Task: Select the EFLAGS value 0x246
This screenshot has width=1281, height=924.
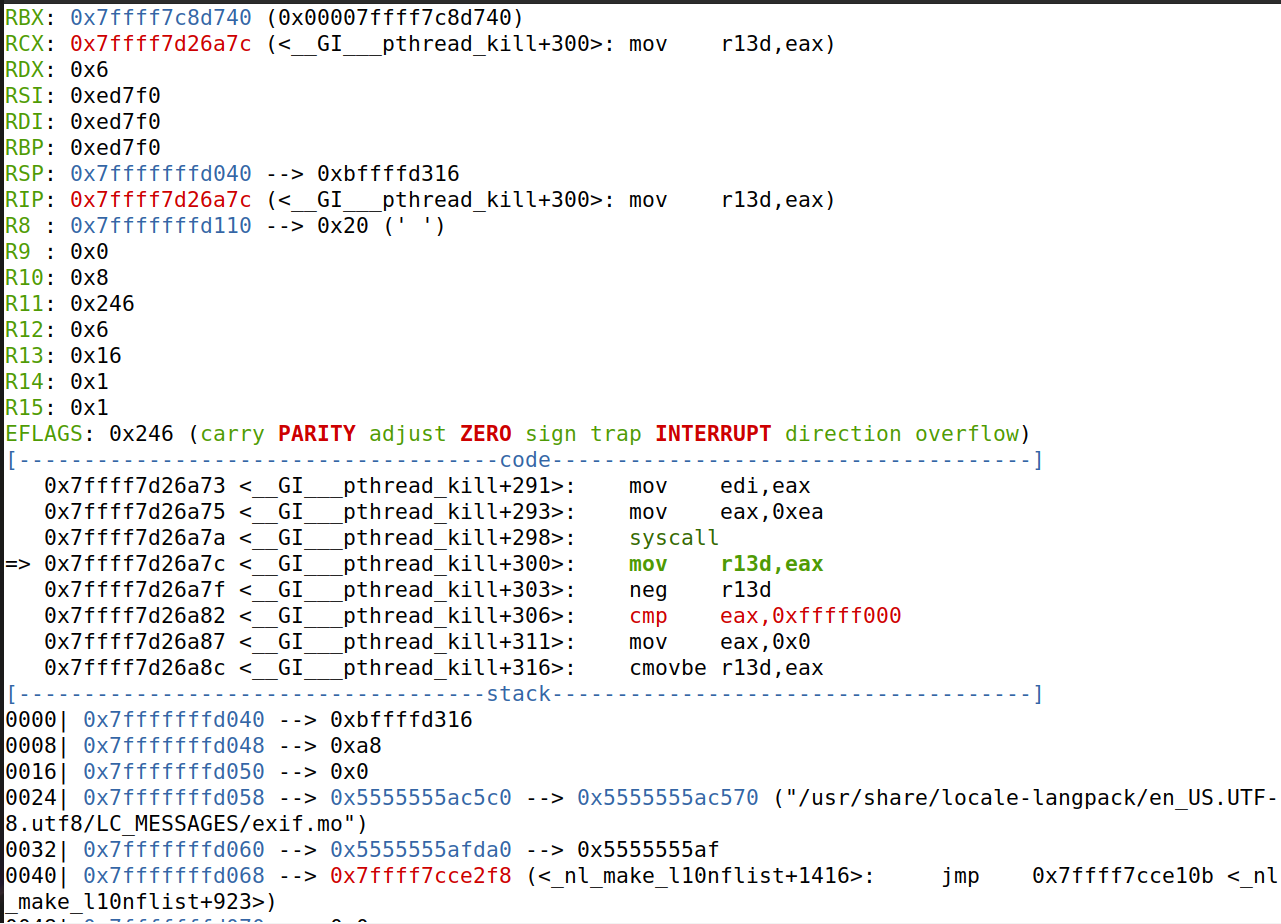Action: 141,434
